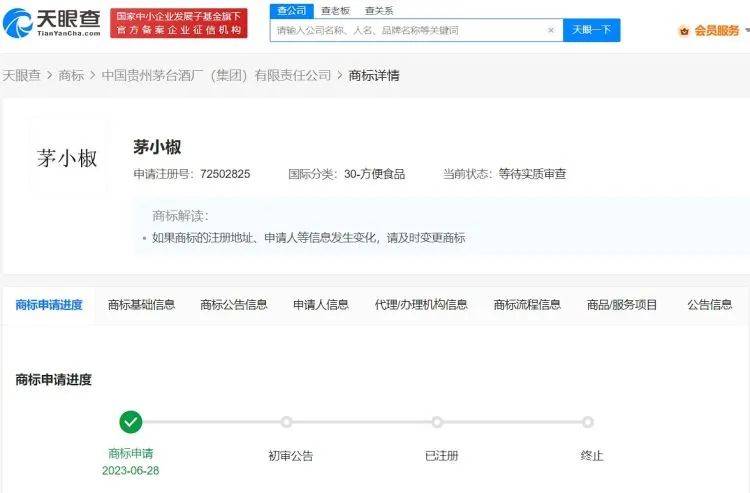Screen dimensions: 750x493
Task: Click the 30-方便食品 classification text
Action: [x=375, y=174]
